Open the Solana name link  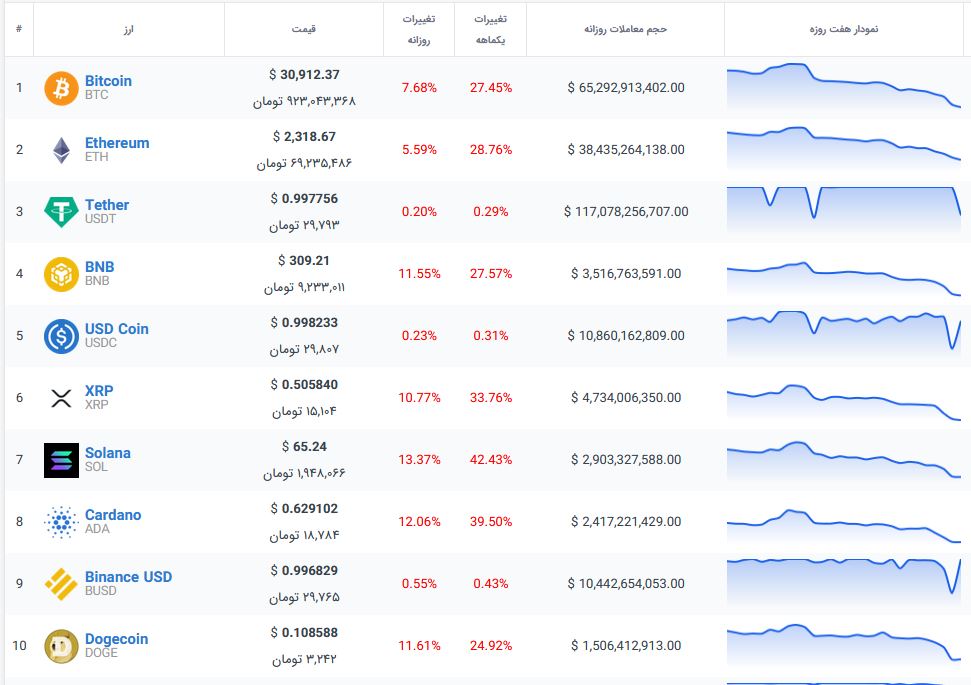pos(108,453)
